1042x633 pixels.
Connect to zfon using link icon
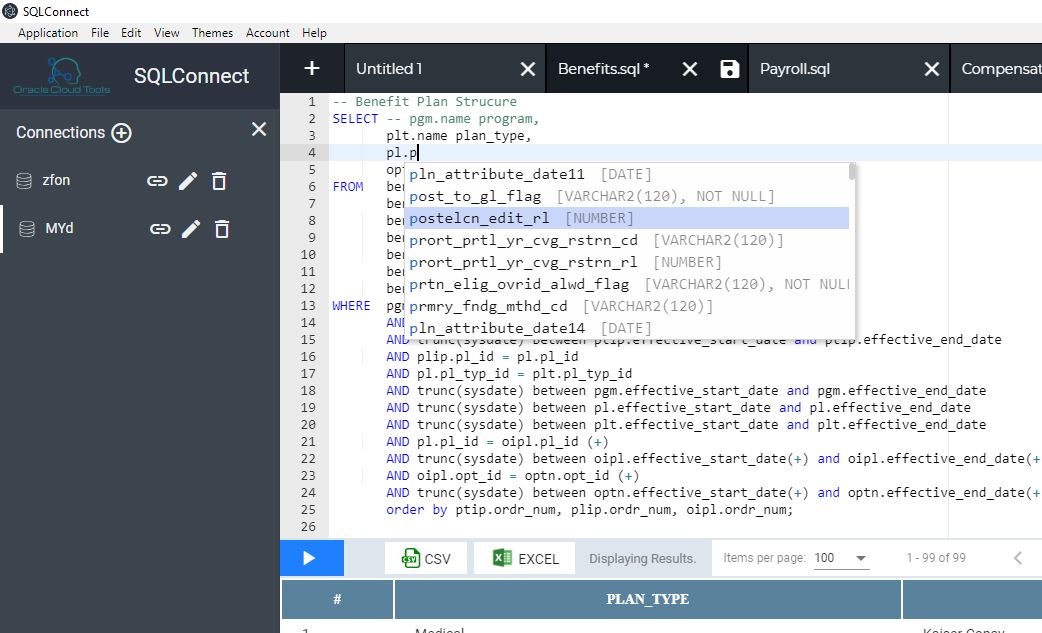pos(157,181)
